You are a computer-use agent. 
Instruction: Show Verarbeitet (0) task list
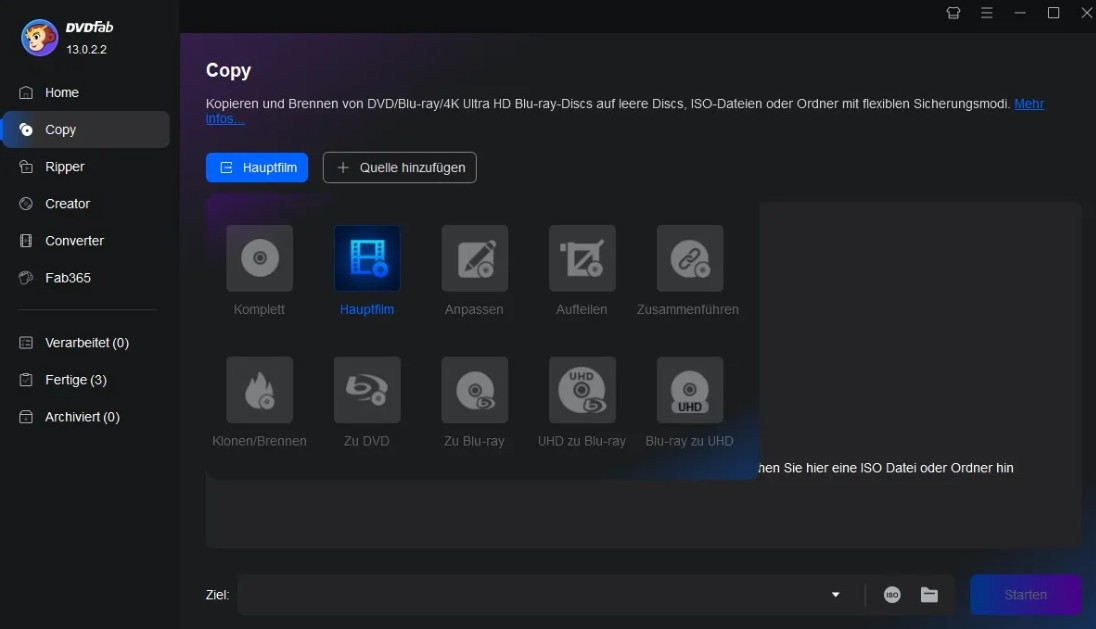87,342
